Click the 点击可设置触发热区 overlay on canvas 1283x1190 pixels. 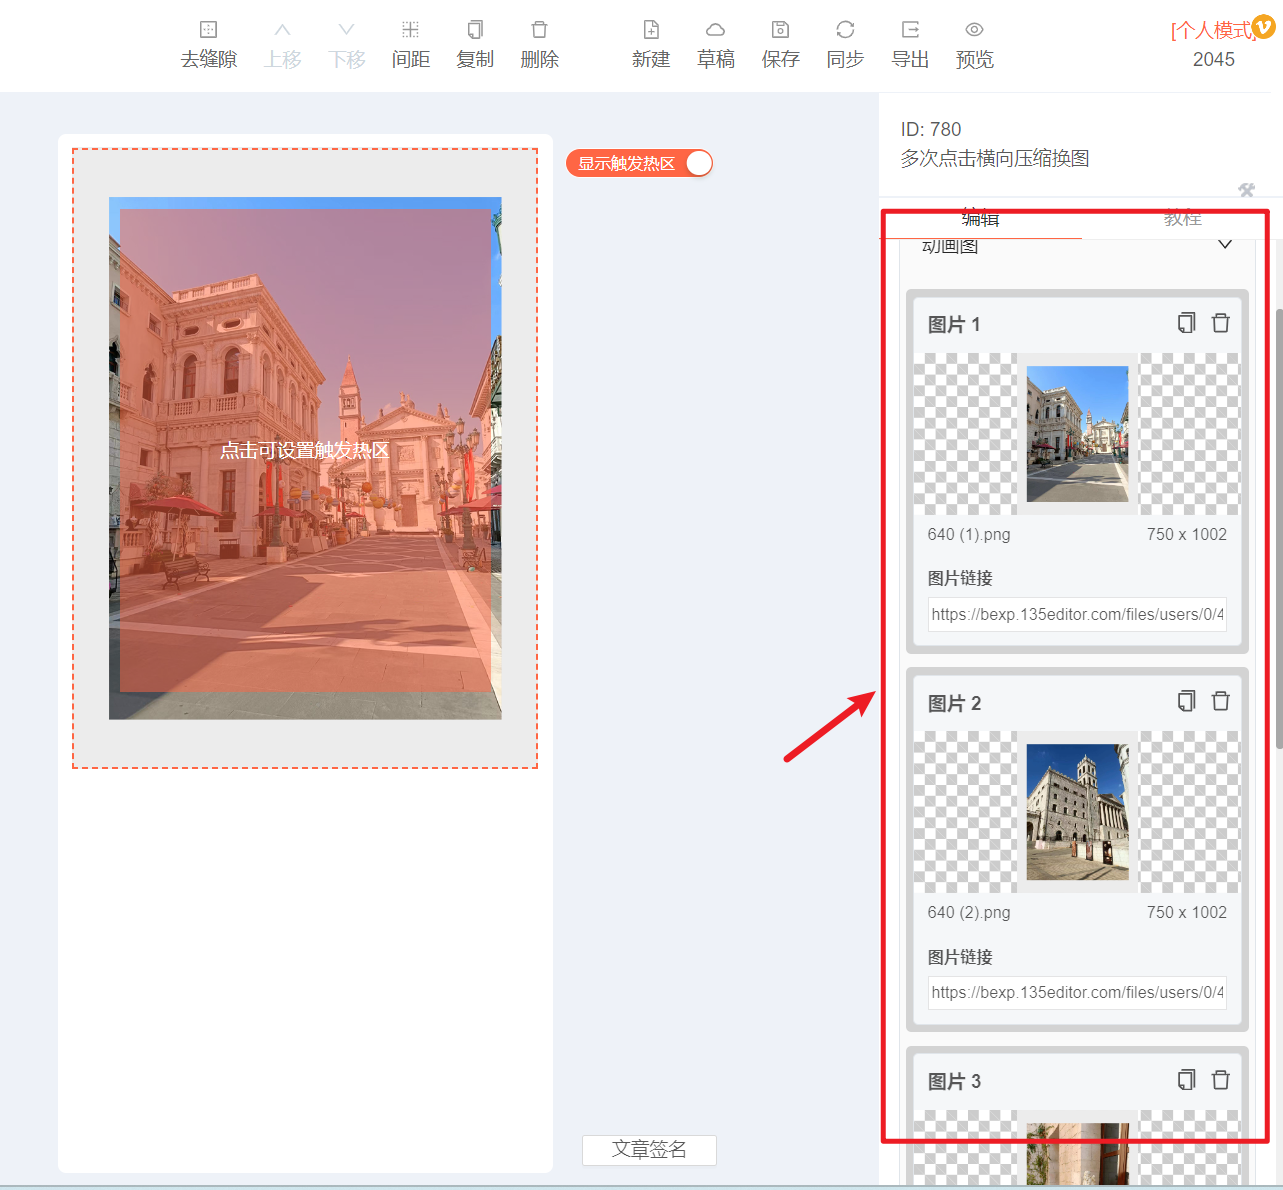305,450
